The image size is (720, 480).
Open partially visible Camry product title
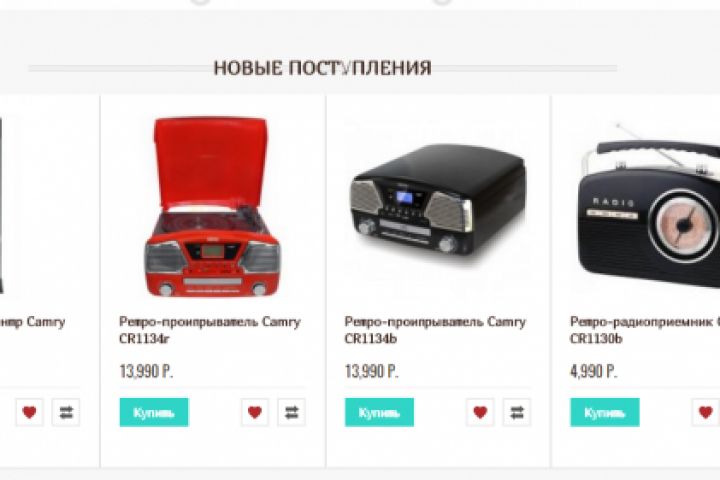33,322
